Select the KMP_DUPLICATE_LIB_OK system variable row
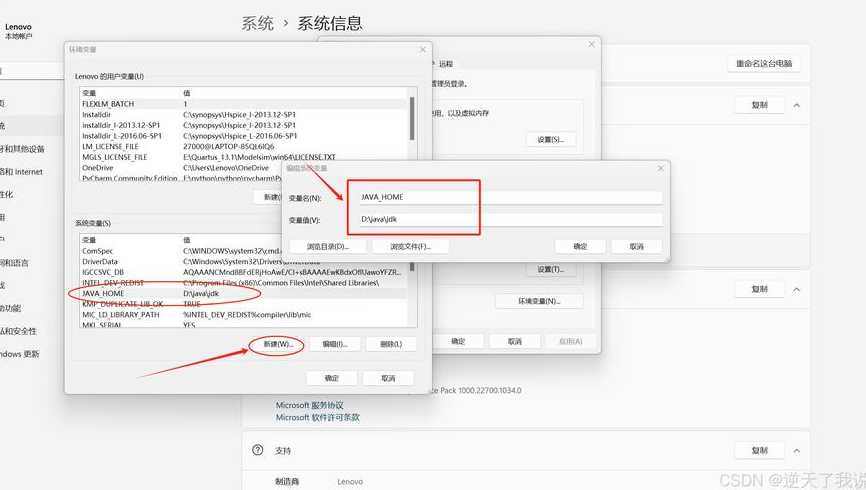Viewport: 866px width, 490px height. [x=243, y=304]
